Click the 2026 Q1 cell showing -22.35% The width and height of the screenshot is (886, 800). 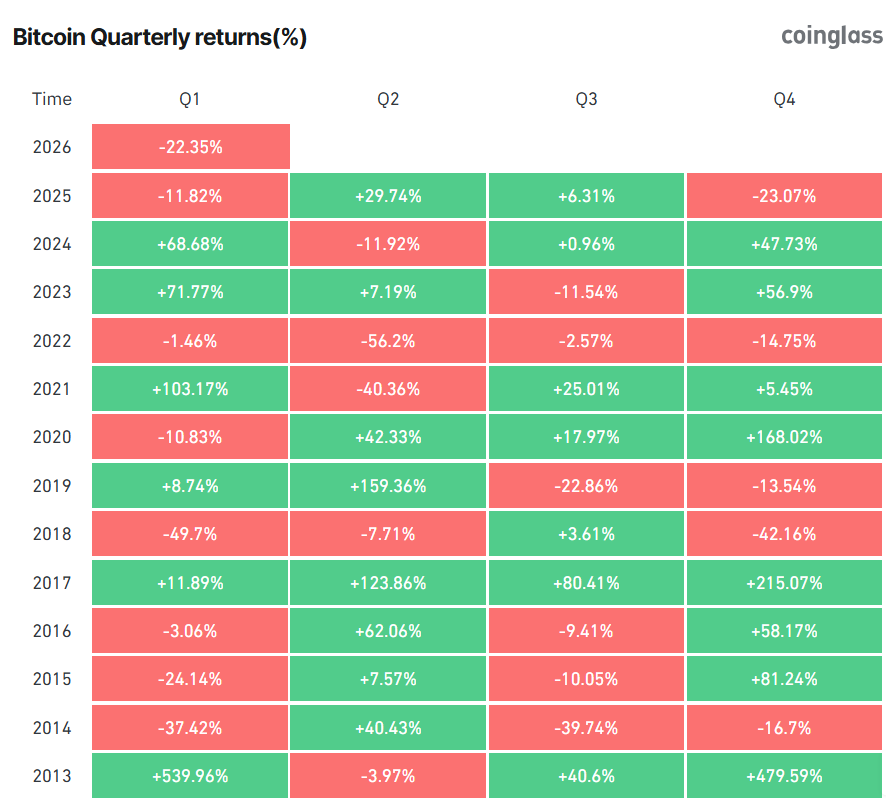[x=190, y=147]
